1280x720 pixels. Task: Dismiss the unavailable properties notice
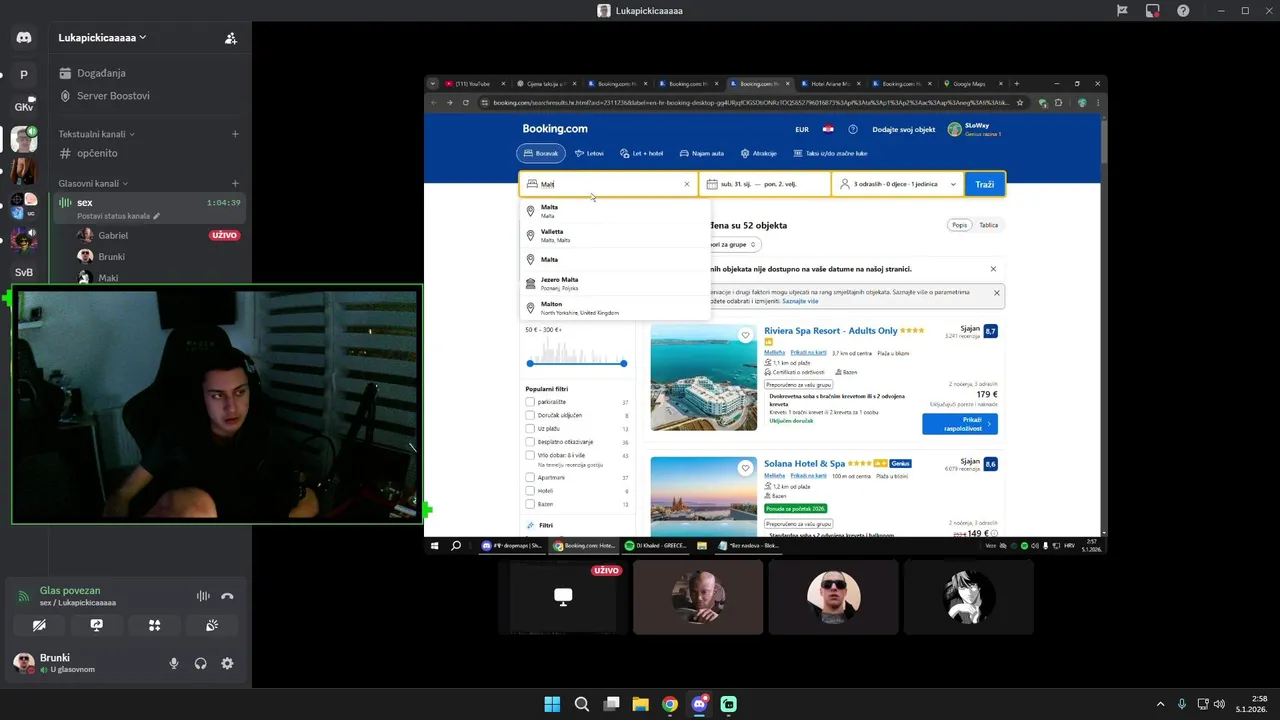(993, 269)
